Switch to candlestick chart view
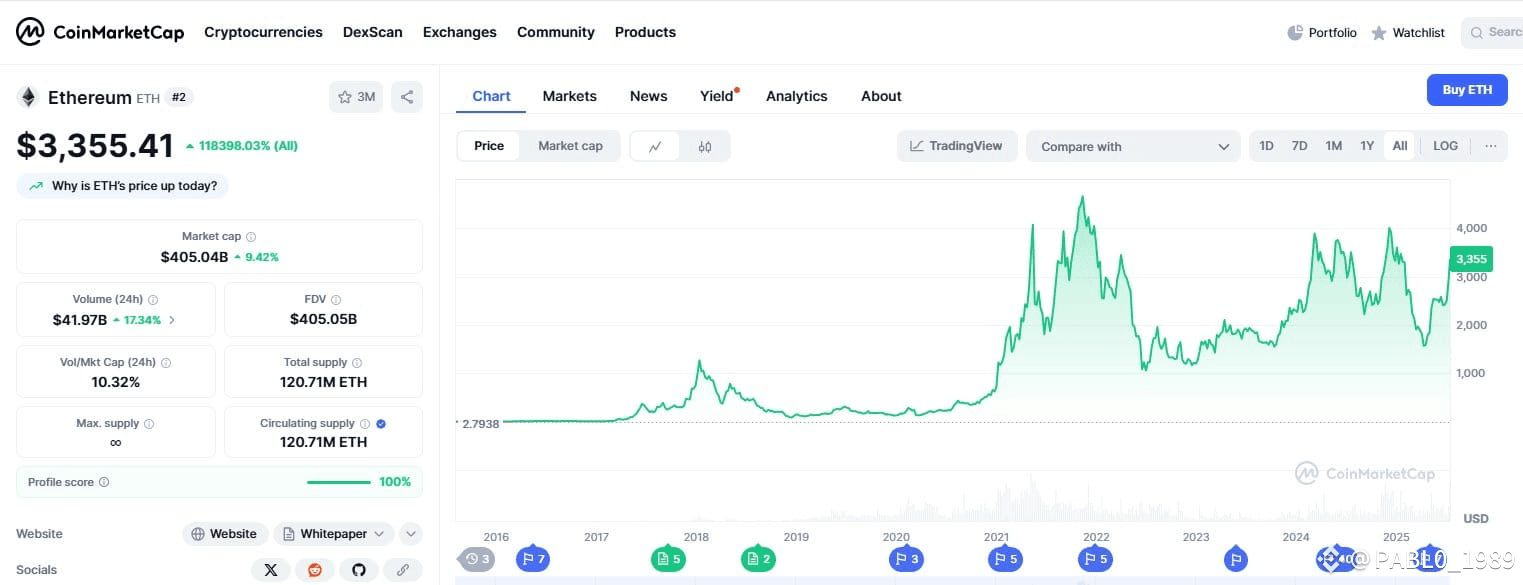Viewport: 1523px width, 585px height. coord(705,146)
